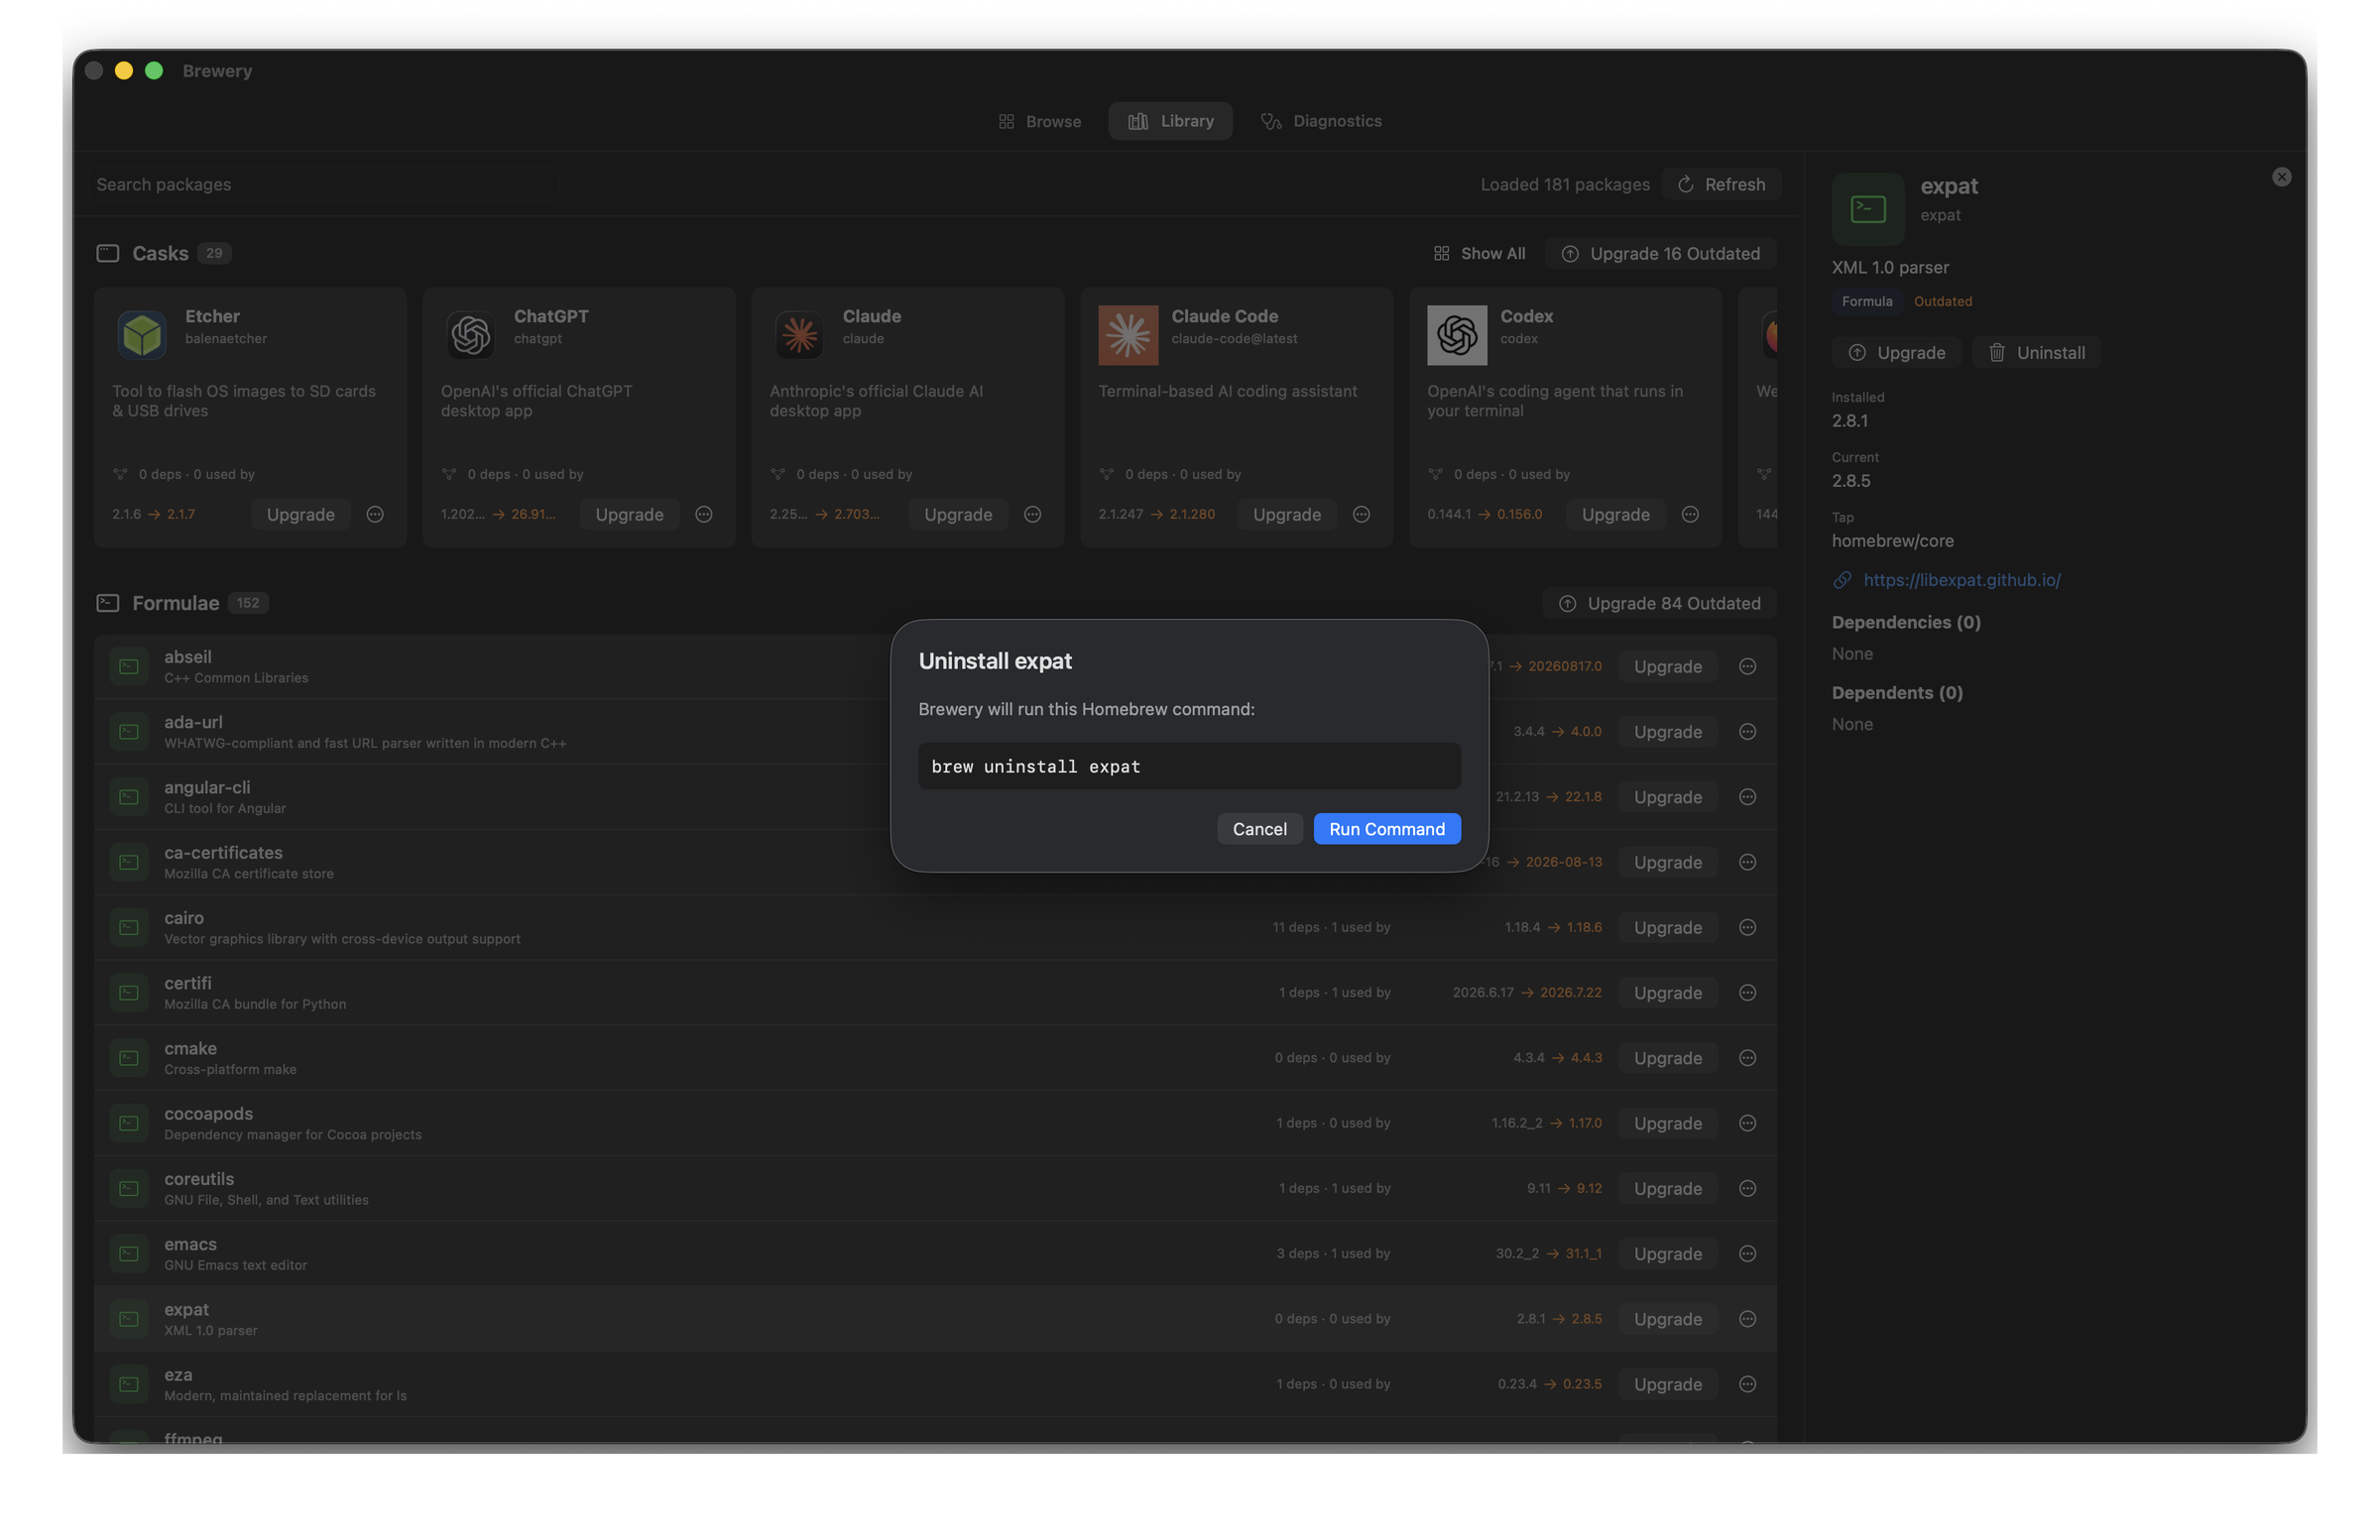Open more options for Etcher cask

coord(375,514)
